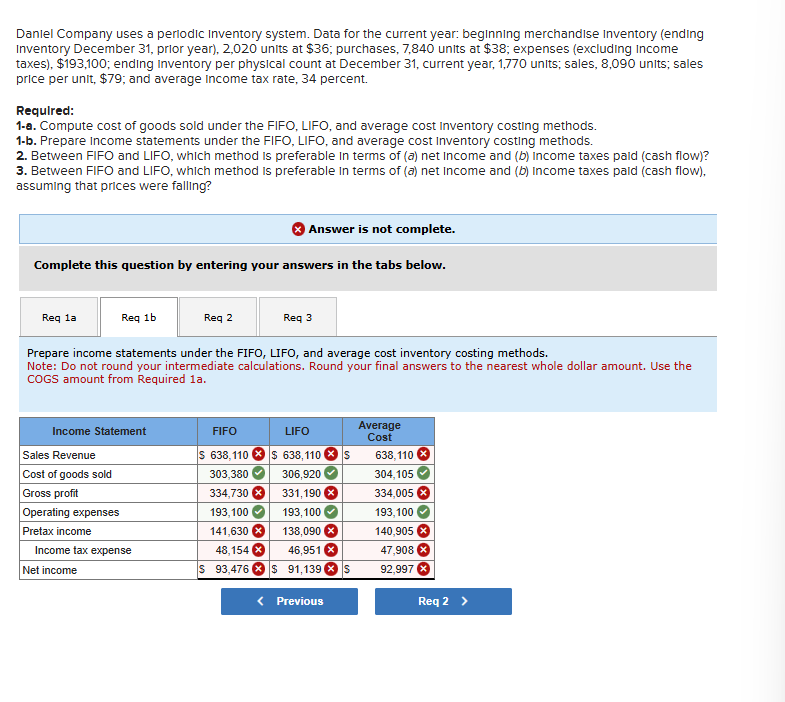Click the right chevron on Req 2 button
This screenshot has width=785, height=702.
(x=464, y=601)
